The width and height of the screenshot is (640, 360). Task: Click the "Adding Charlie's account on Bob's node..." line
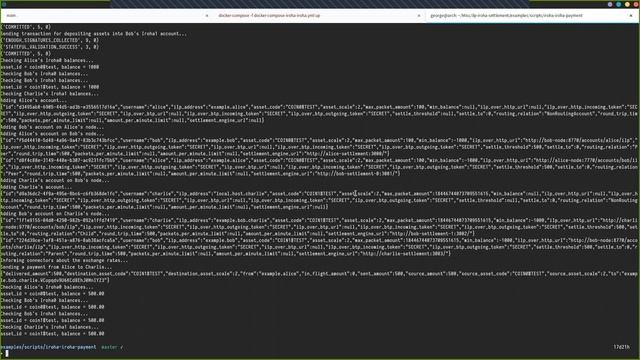[x=55, y=180]
